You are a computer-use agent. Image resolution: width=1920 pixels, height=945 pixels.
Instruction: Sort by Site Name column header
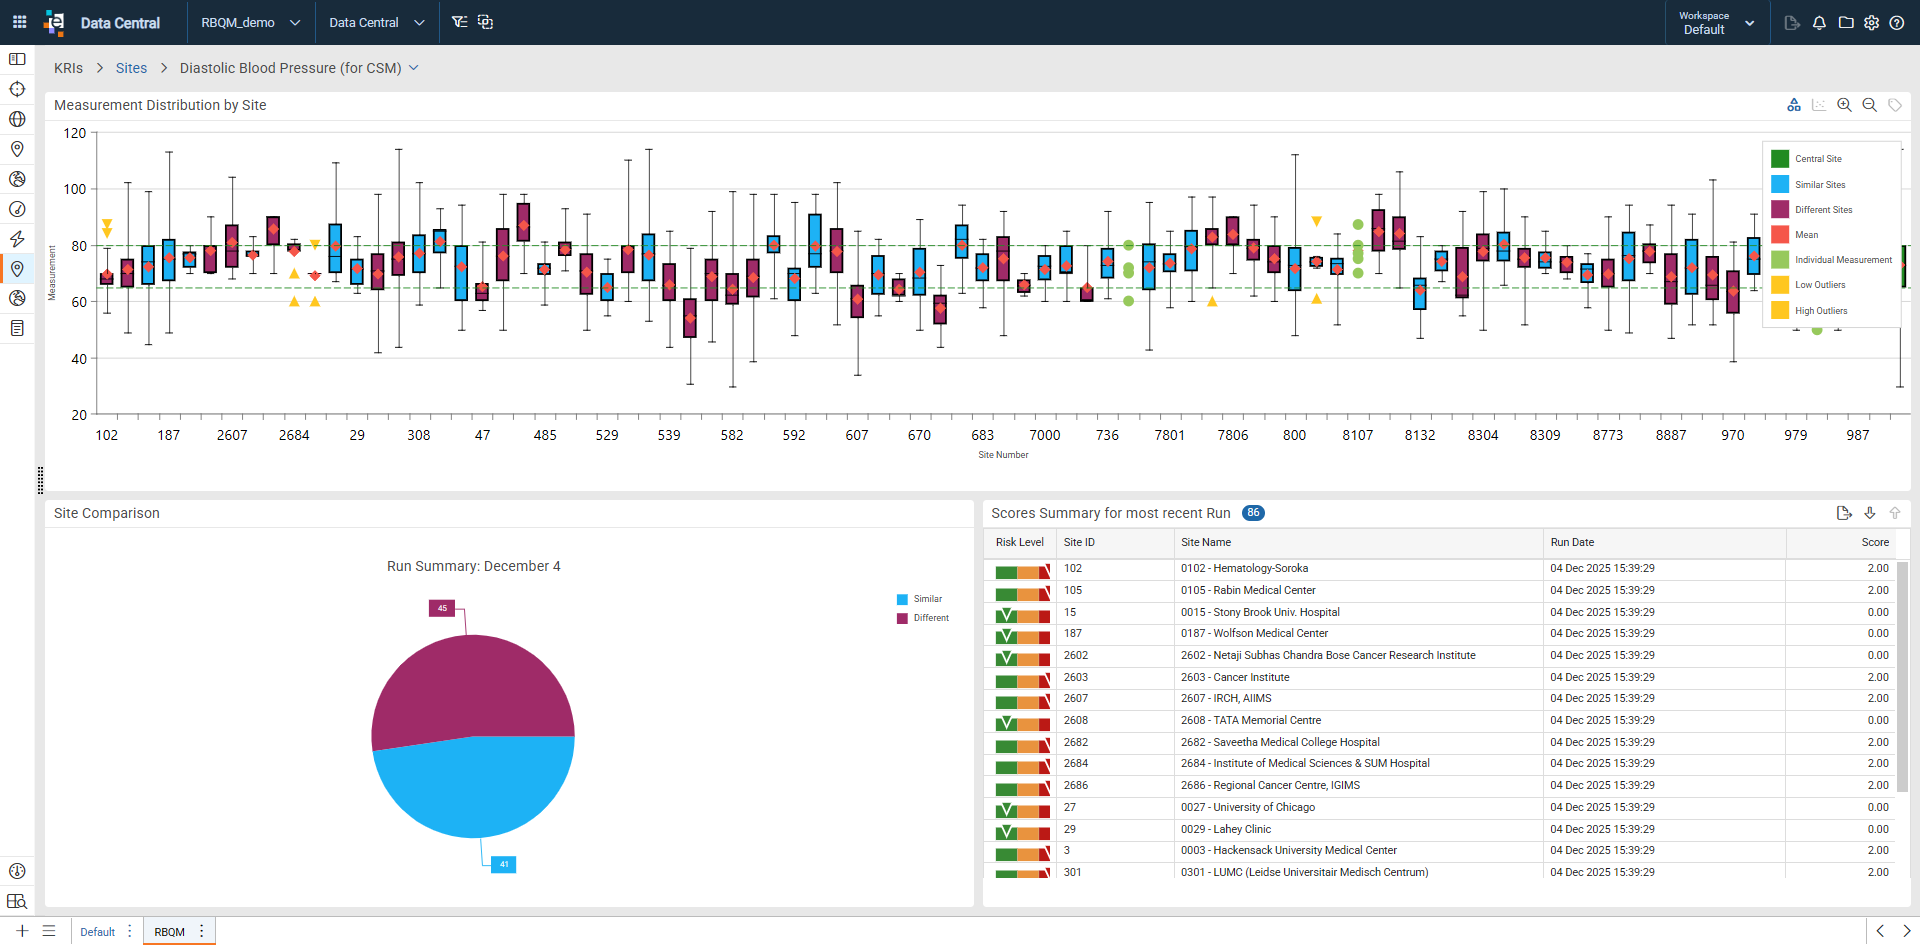[x=1358, y=542]
